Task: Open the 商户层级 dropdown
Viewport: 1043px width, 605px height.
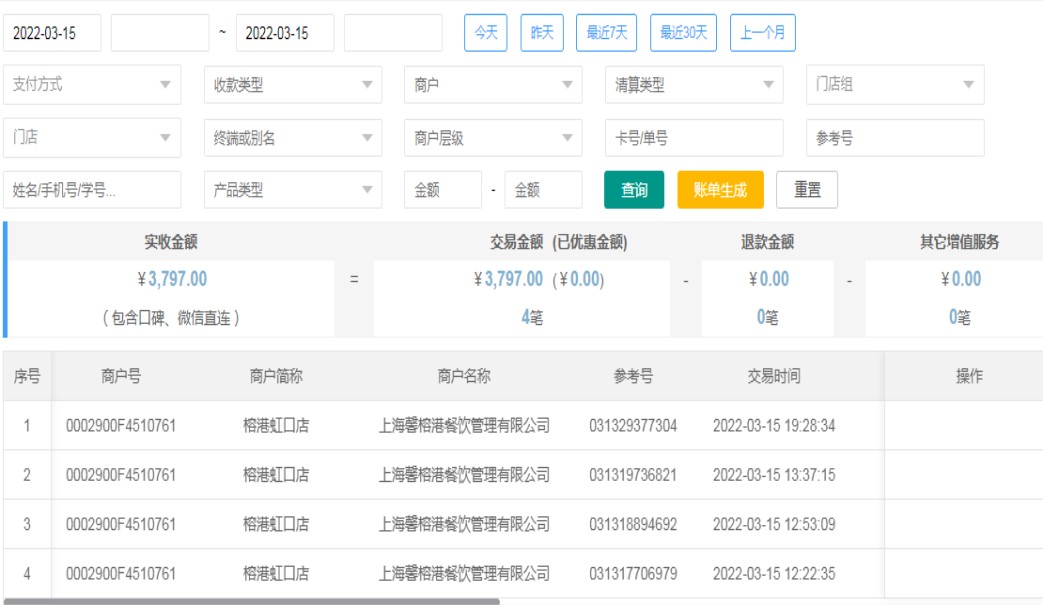Action: tap(492, 138)
